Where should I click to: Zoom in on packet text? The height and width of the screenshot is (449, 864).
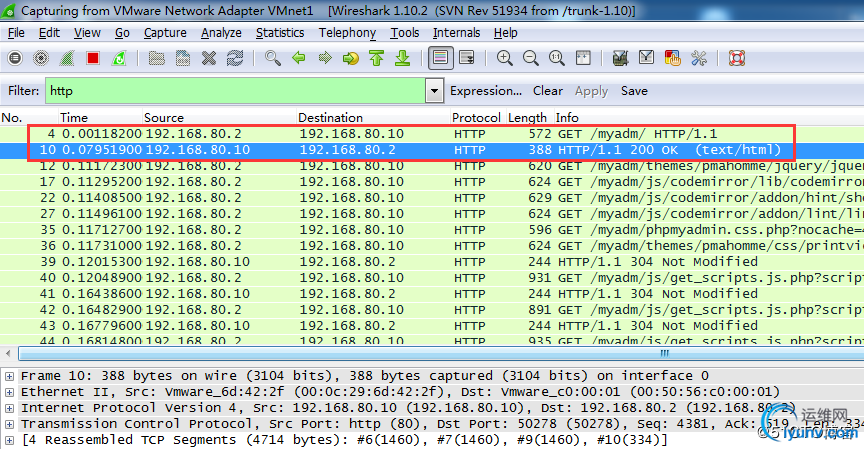click(x=504, y=58)
